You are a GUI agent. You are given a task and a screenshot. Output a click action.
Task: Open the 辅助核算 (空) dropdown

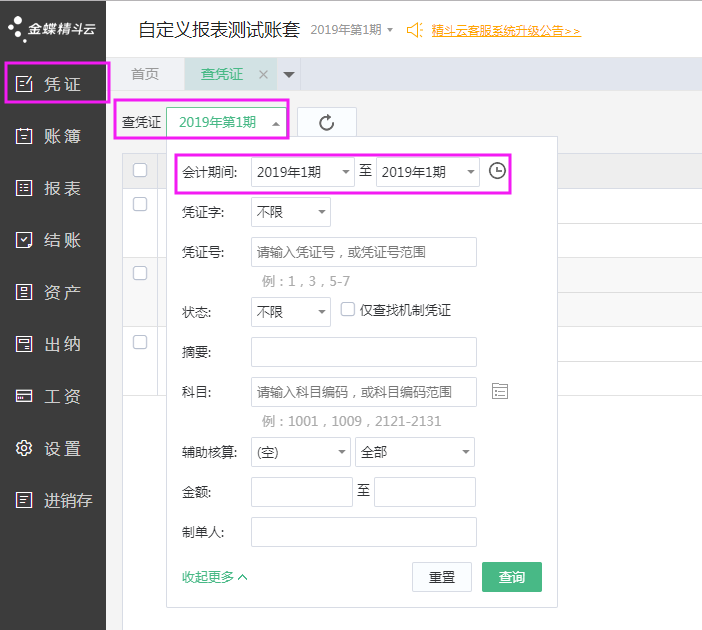(x=301, y=452)
